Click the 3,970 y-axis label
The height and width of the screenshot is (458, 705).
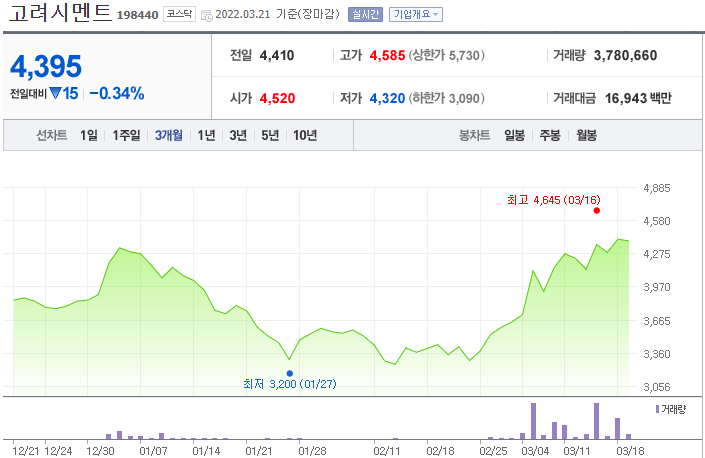[x=657, y=287]
